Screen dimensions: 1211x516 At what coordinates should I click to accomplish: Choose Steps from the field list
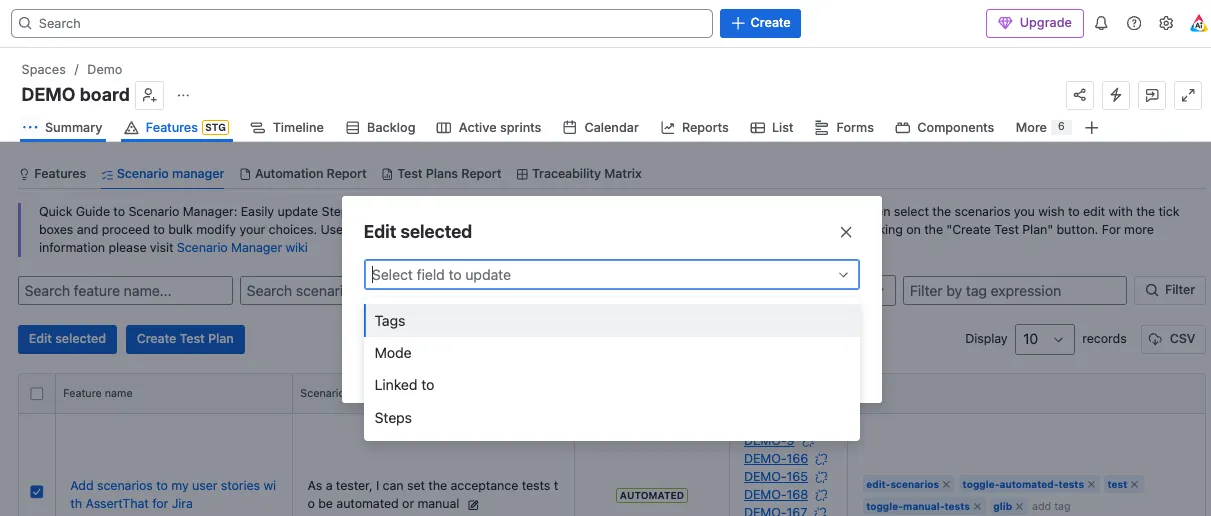pyautogui.click(x=612, y=418)
